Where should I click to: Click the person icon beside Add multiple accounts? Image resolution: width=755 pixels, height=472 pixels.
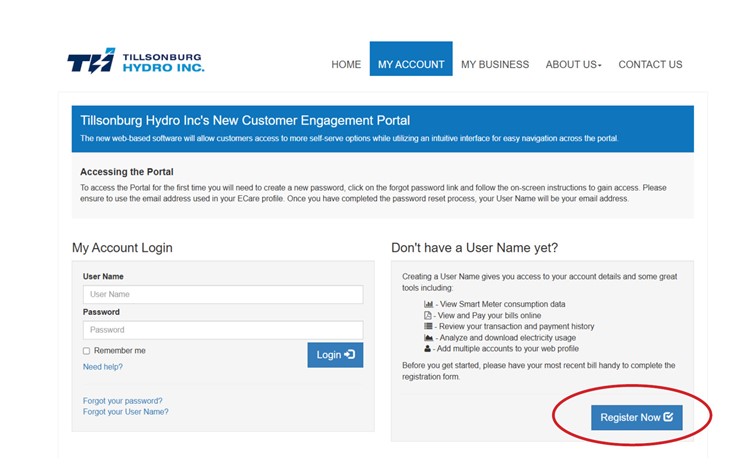(x=427, y=348)
